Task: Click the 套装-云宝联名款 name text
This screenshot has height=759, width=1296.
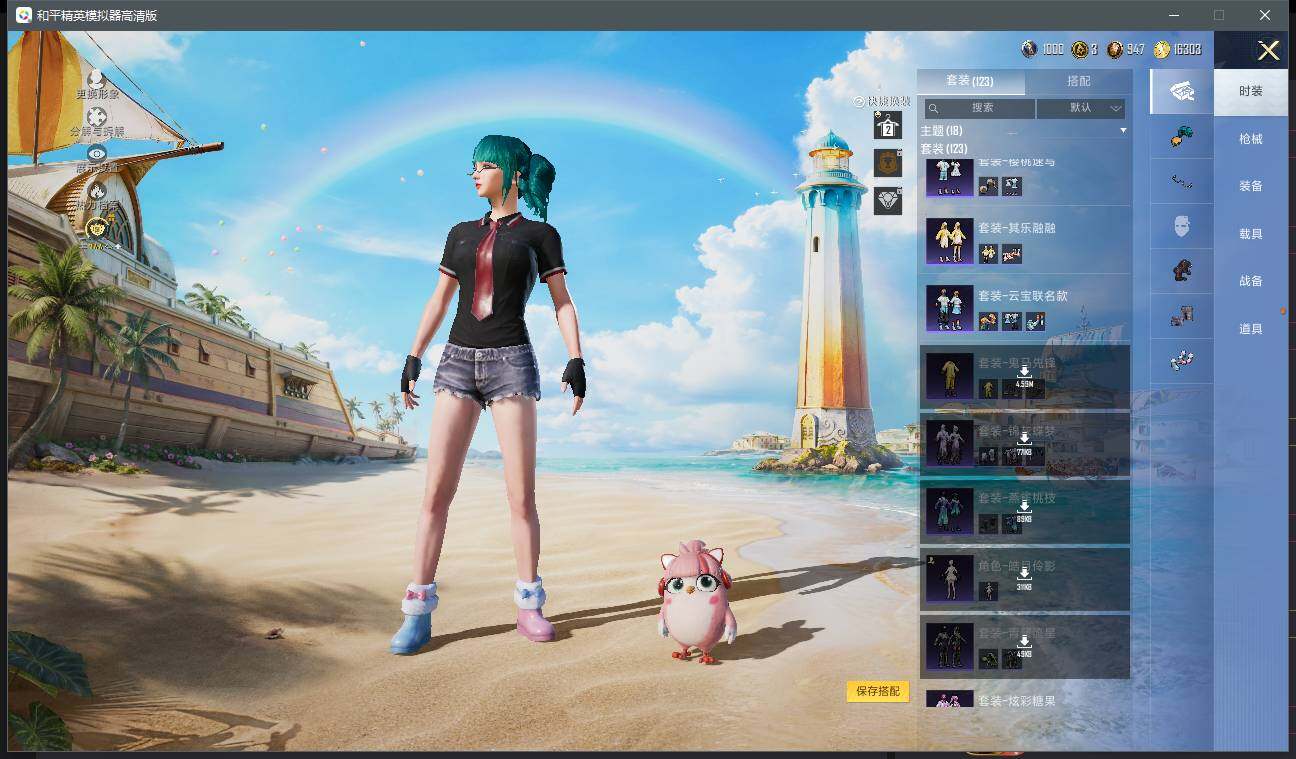Action: pyautogui.click(x=1023, y=296)
